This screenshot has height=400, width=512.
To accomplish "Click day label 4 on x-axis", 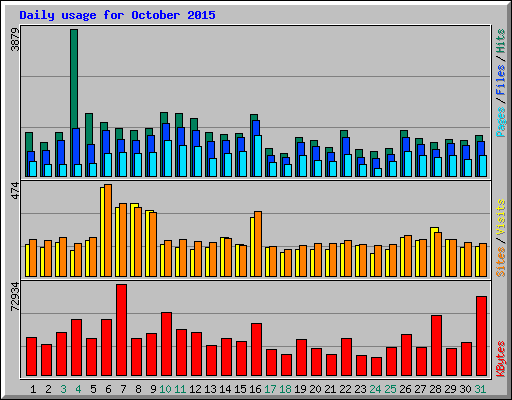I will pos(78,389).
